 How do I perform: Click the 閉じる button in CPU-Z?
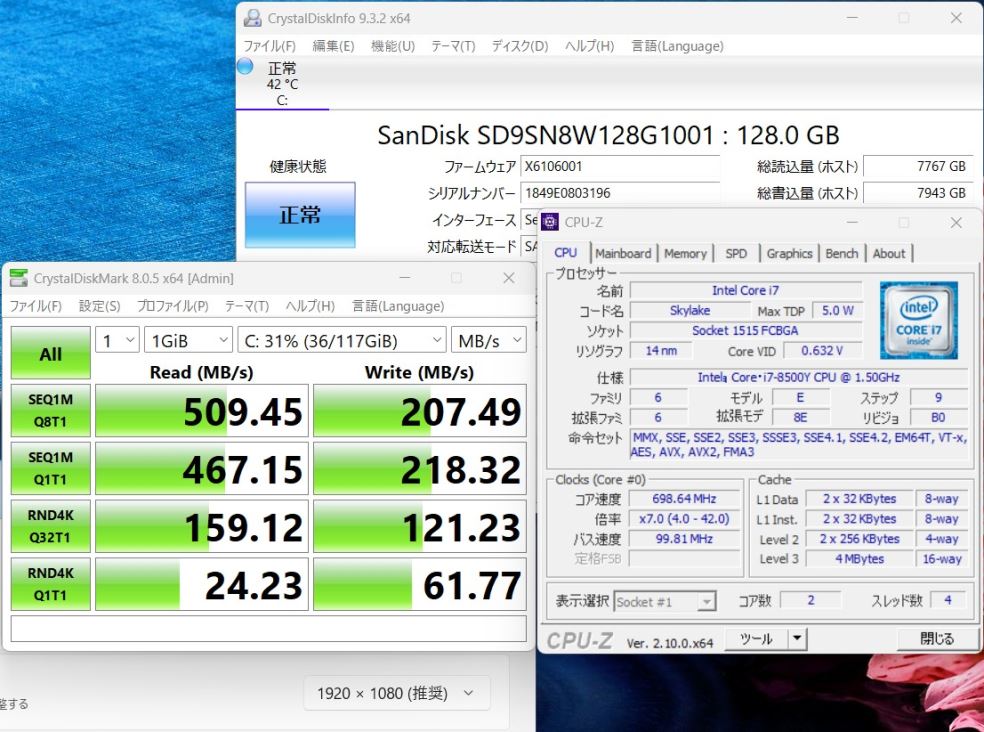pos(937,639)
